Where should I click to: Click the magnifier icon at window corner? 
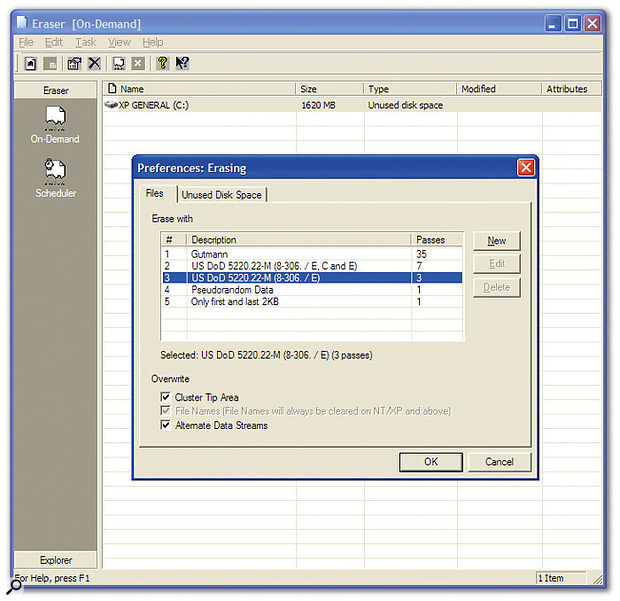[x=14, y=586]
